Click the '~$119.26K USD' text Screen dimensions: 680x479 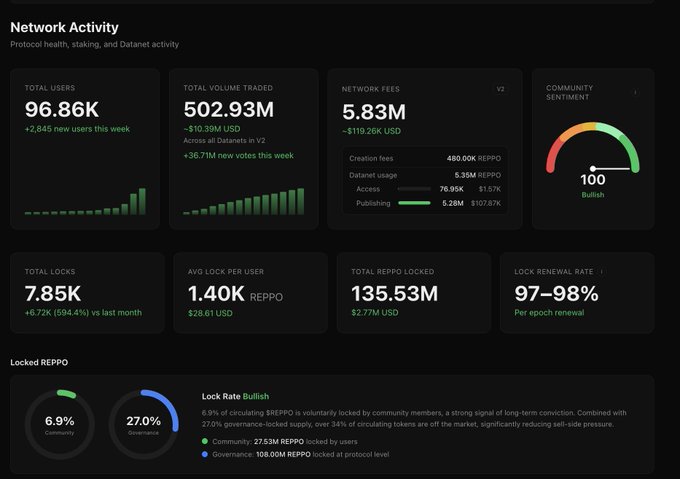(x=371, y=131)
